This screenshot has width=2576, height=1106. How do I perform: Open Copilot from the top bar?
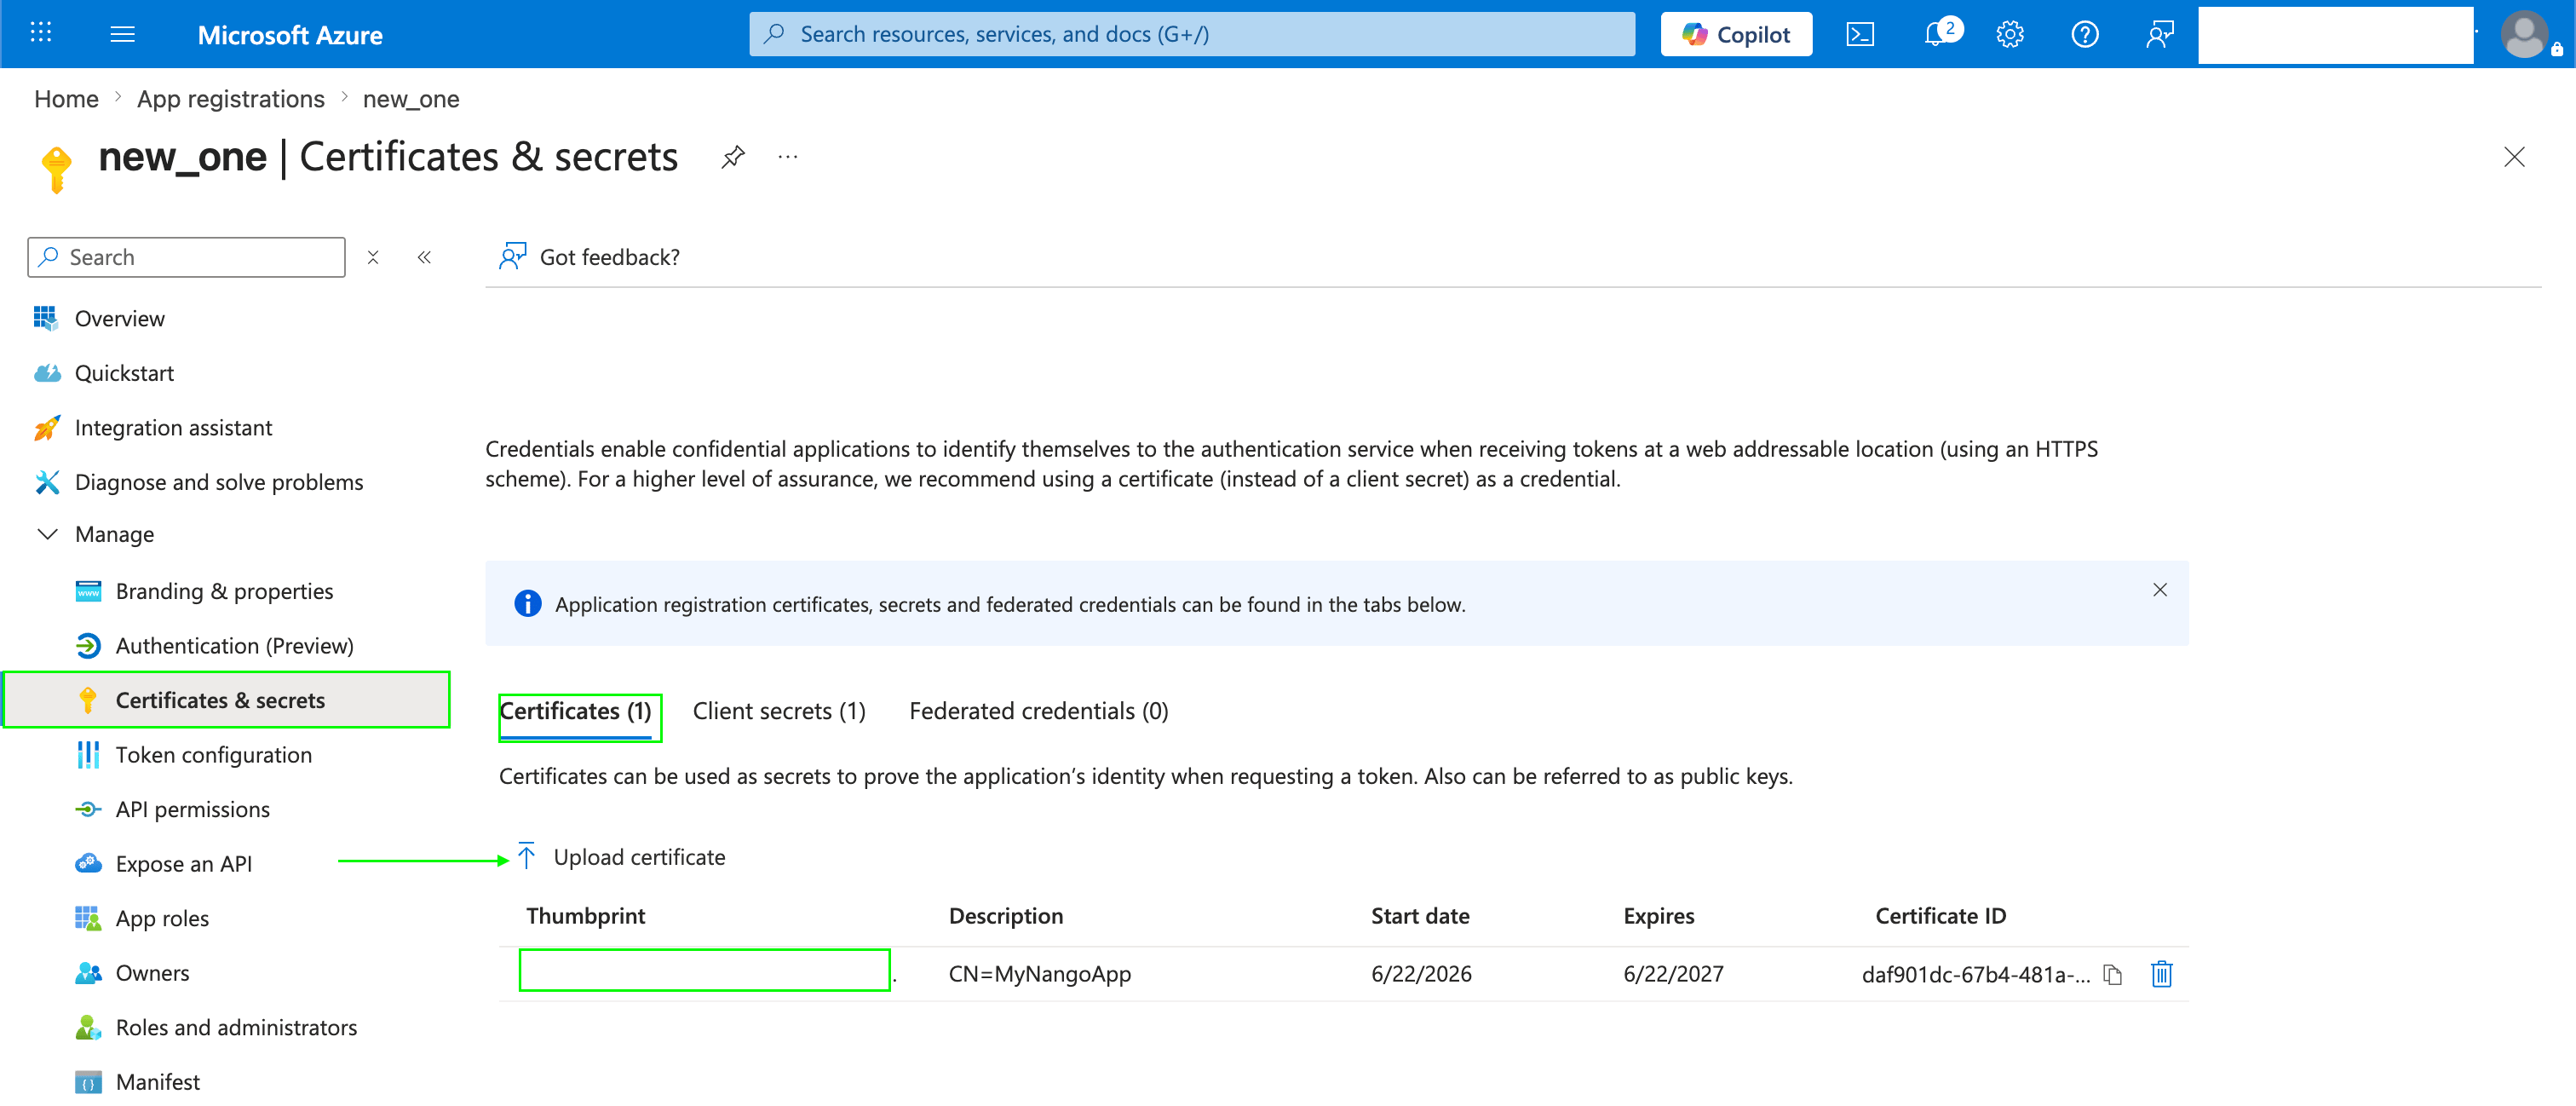coord(1735,34)
